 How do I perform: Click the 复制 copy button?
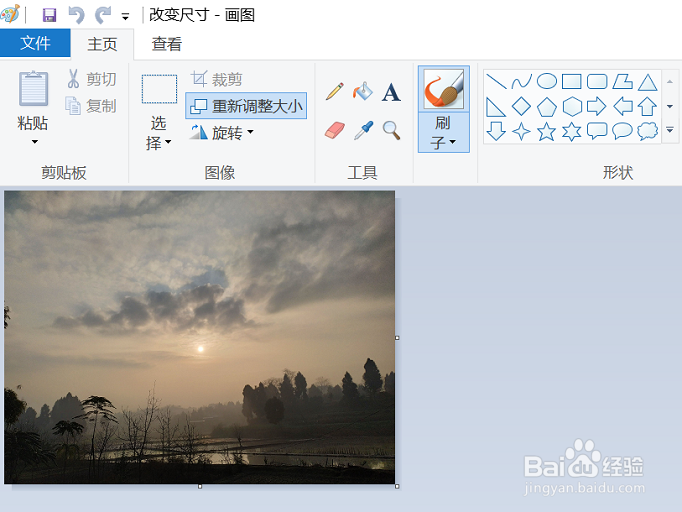pos(92,106)
